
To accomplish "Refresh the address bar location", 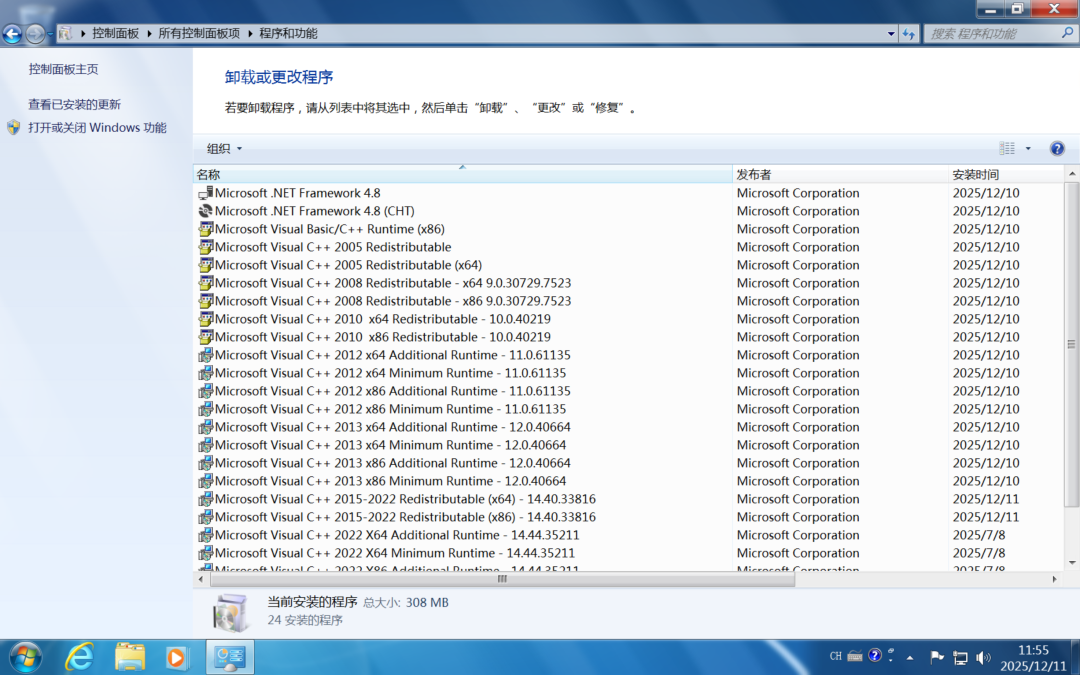I will point(908,33).
